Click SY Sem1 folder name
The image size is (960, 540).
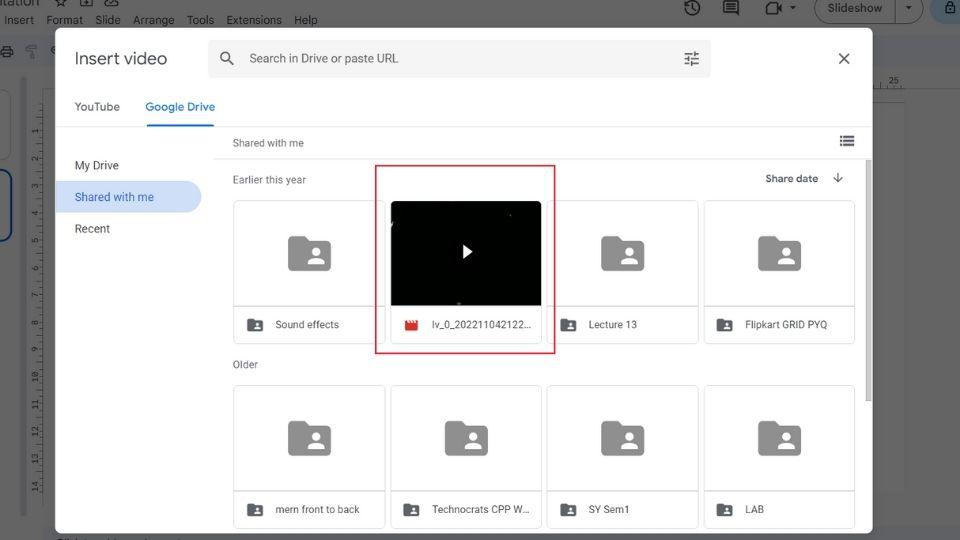pos(609,509)
